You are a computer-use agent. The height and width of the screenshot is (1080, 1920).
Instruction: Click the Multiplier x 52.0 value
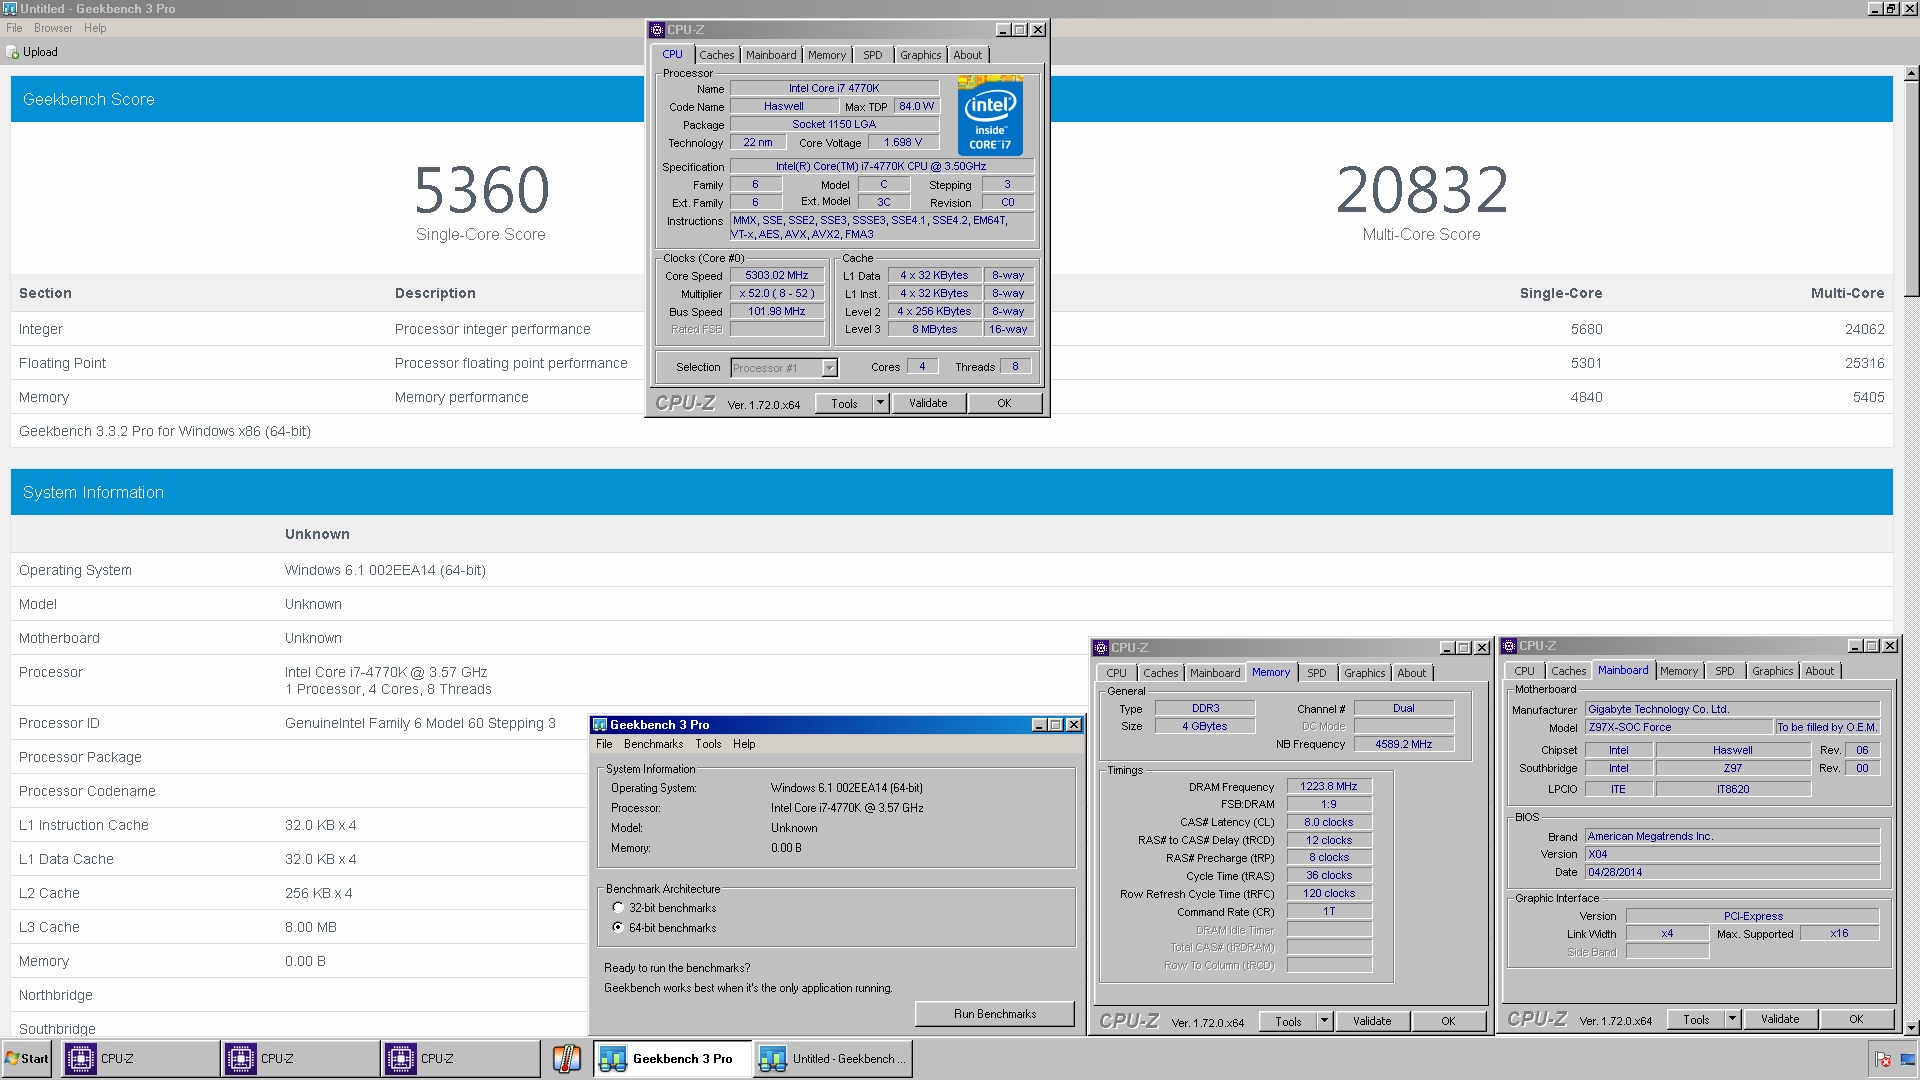(777, 293)
